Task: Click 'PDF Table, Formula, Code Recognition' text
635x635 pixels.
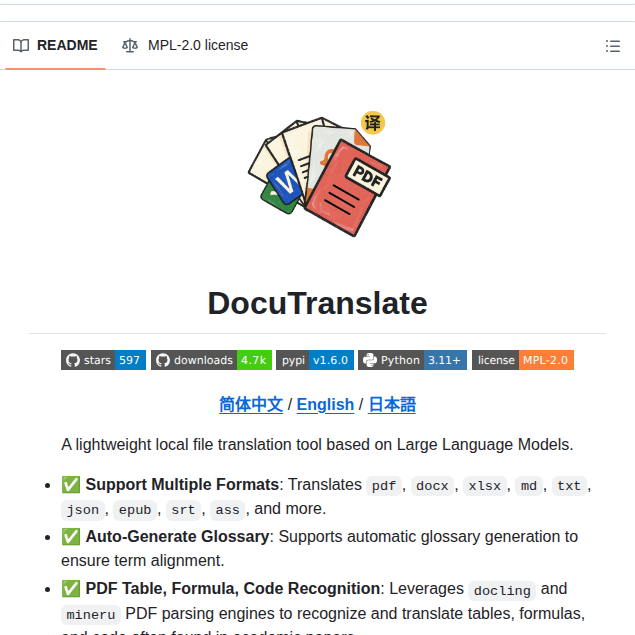Action: 233,589
